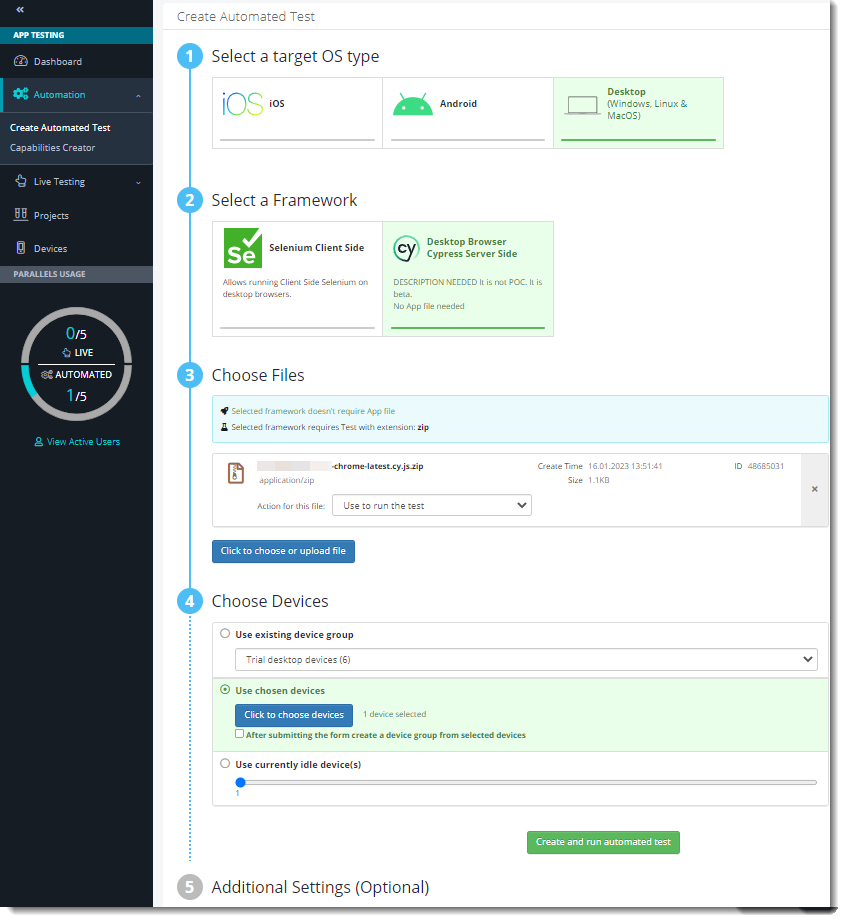Choose the Android robot icon option

pyautogui.click(x=412, y=104)
